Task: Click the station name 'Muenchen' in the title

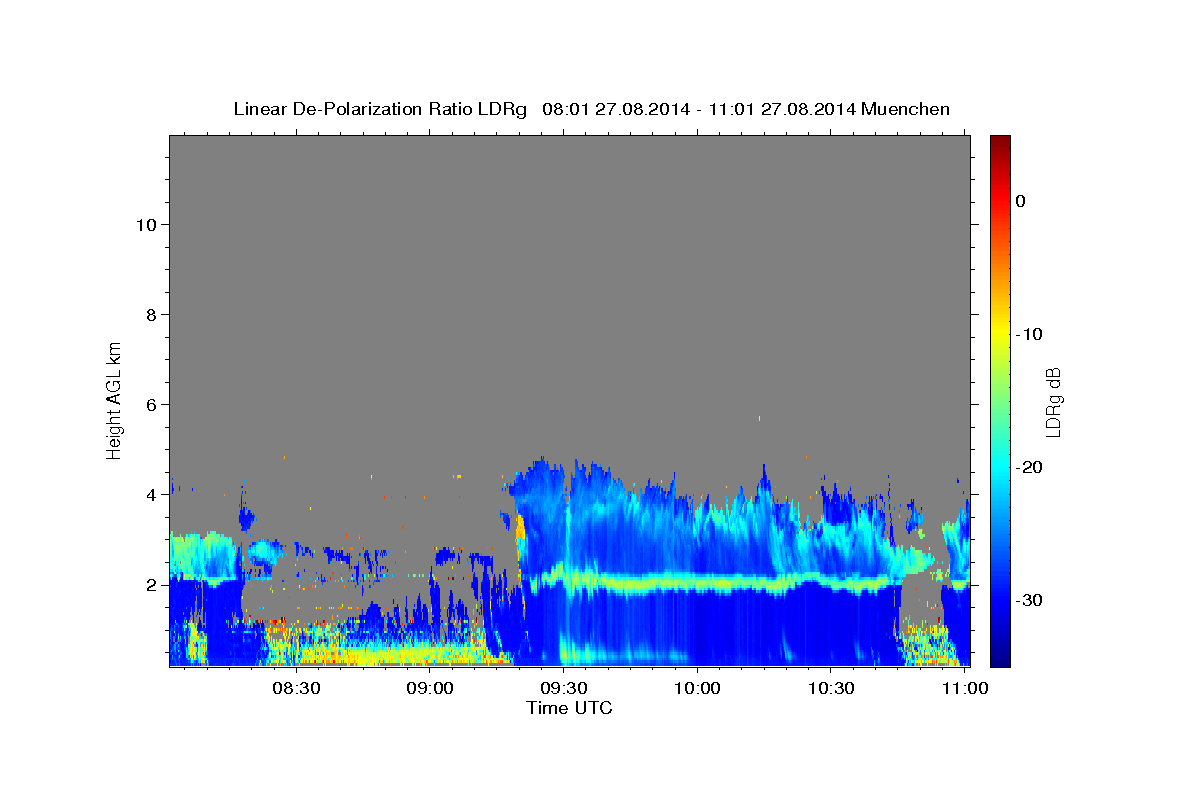Action: click(907, 109)
